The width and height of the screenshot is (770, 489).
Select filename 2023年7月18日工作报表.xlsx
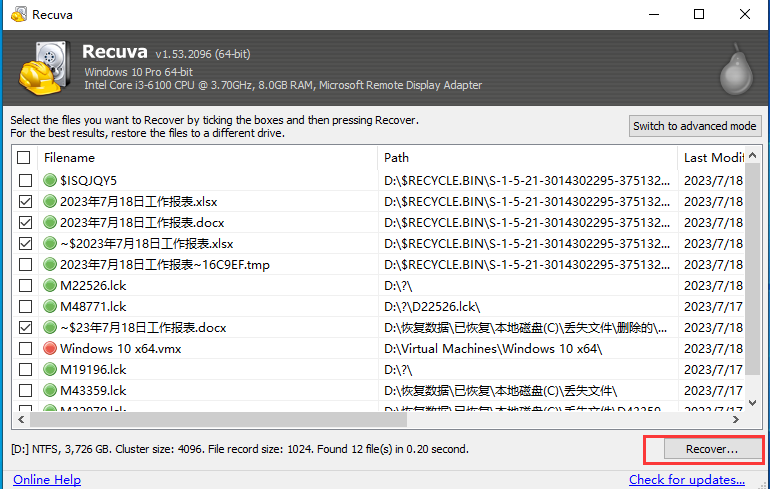(x=138, y=202)
